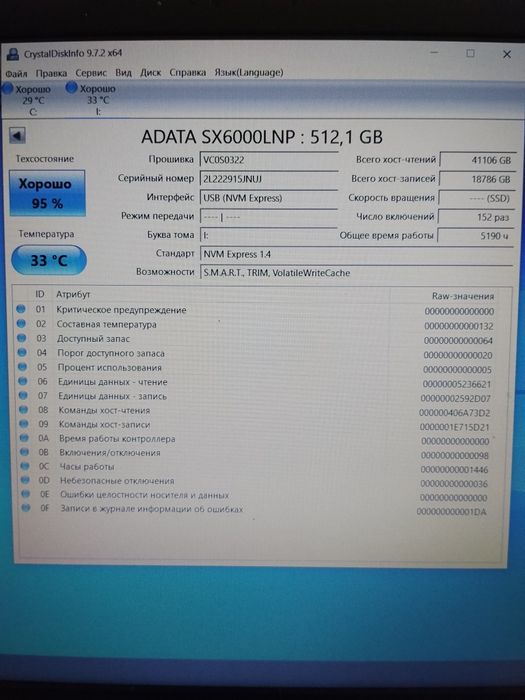Click the ID column header
525x700 pixels.
click(x=40, y=294)
